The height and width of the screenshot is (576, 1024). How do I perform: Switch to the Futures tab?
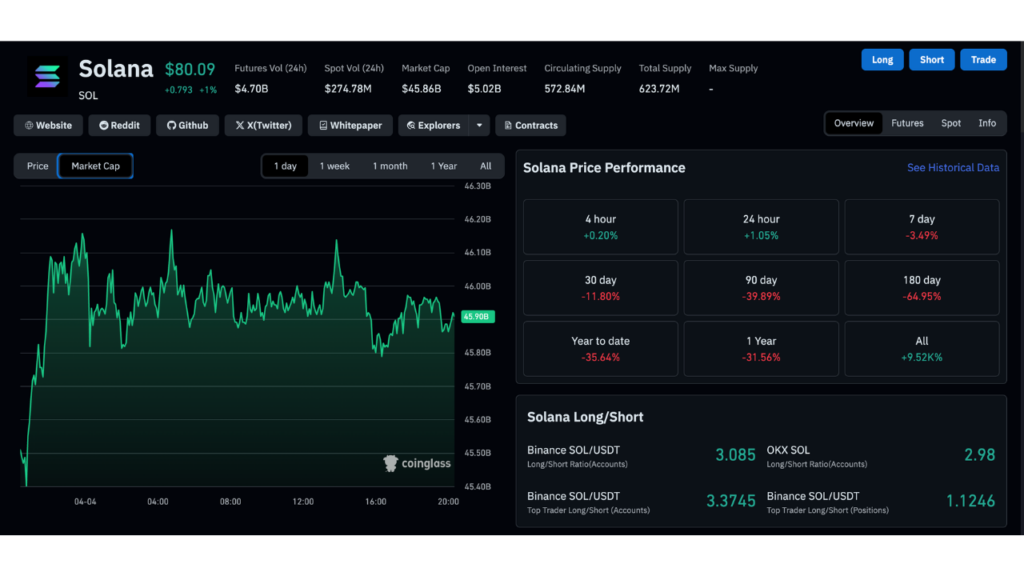click(907, 122)
